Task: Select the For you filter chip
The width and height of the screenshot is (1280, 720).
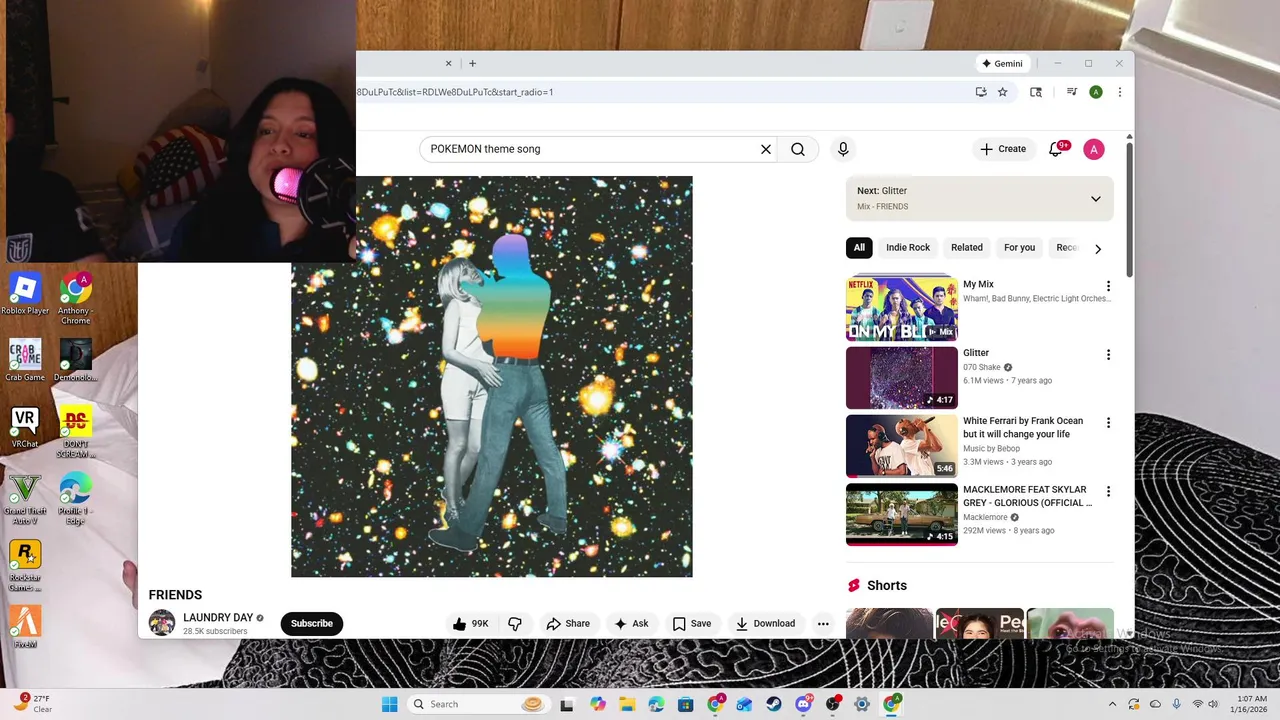Action: (x=1019, y=248)
